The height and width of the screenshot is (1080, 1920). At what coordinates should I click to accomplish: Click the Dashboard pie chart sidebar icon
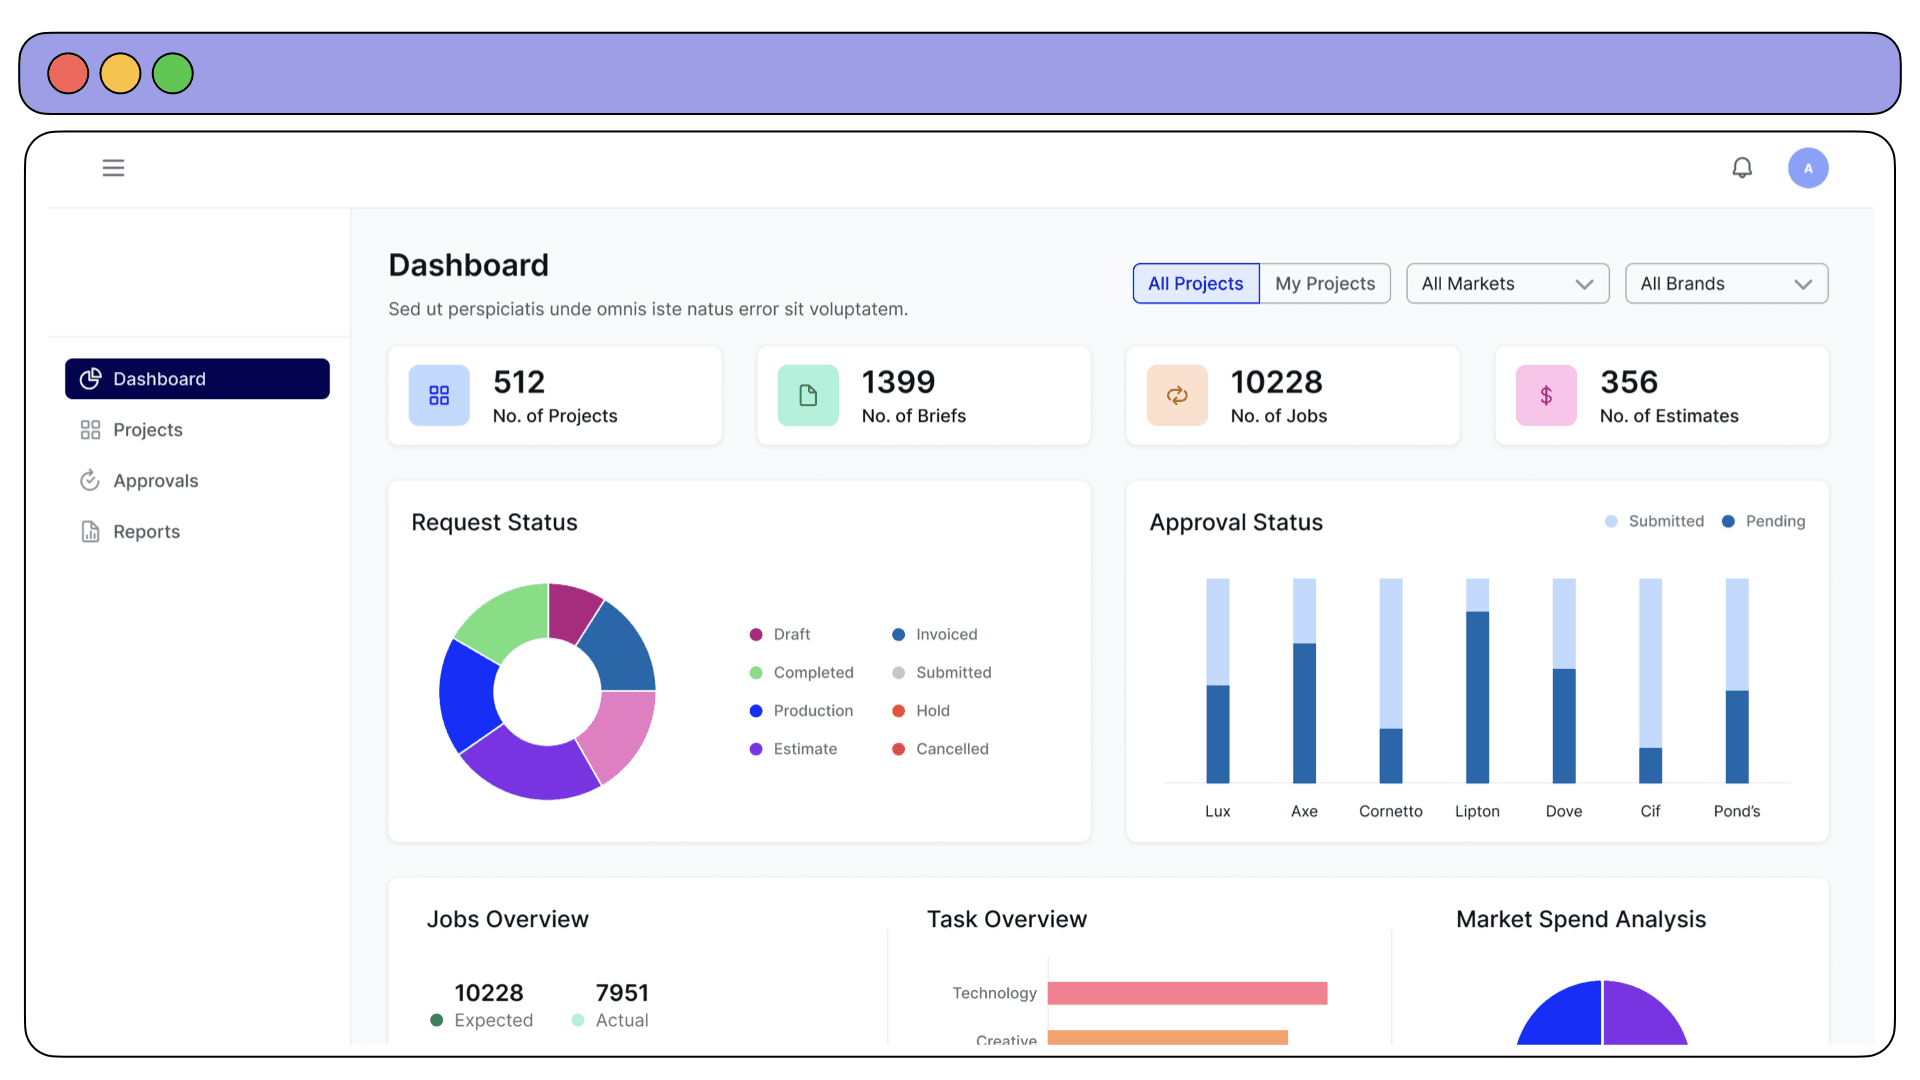90,379
